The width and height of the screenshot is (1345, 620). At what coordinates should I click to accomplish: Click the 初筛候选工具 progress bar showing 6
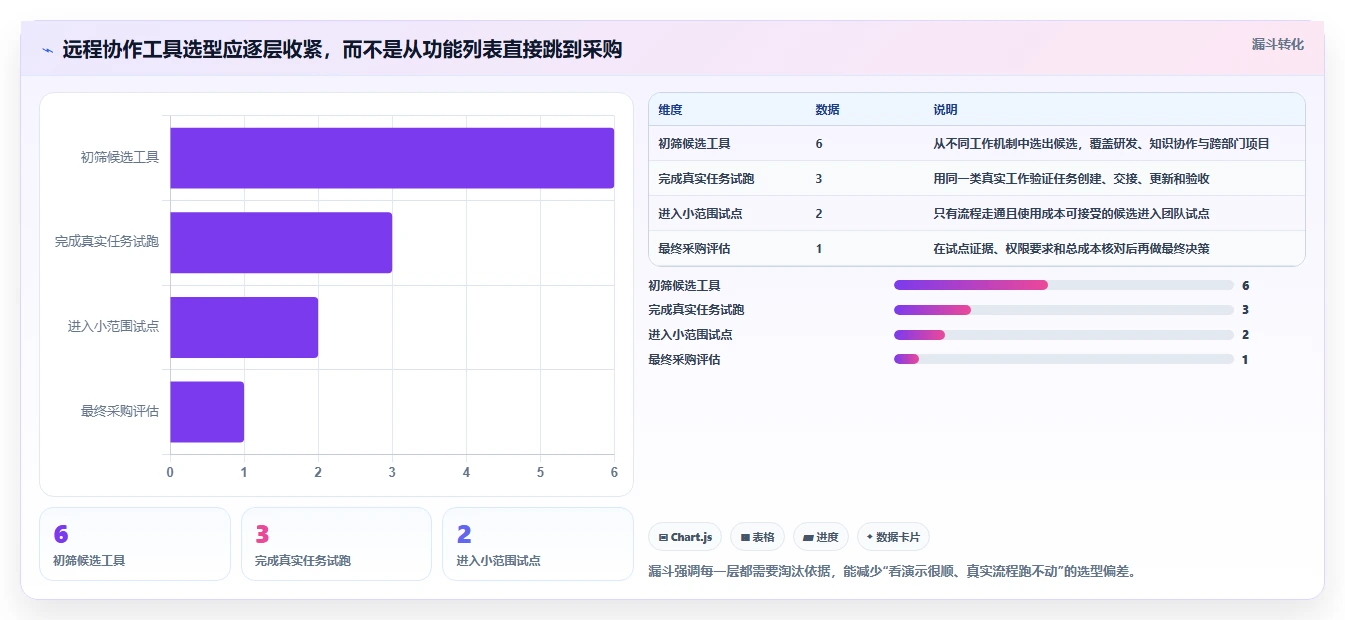click(x=1064, y=285)
